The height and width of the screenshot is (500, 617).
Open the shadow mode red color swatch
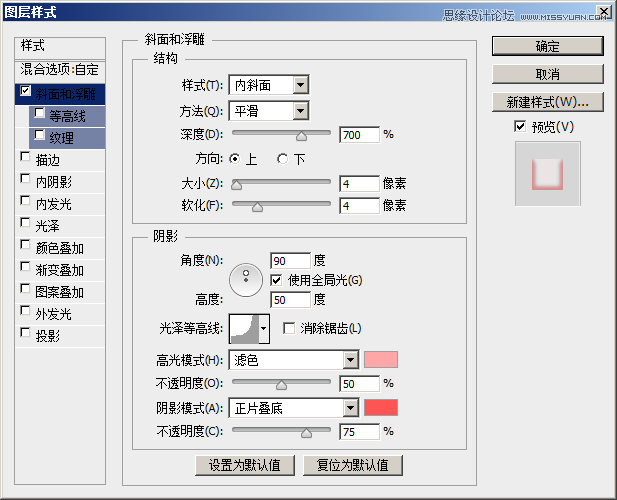click(x=381, y=408)
